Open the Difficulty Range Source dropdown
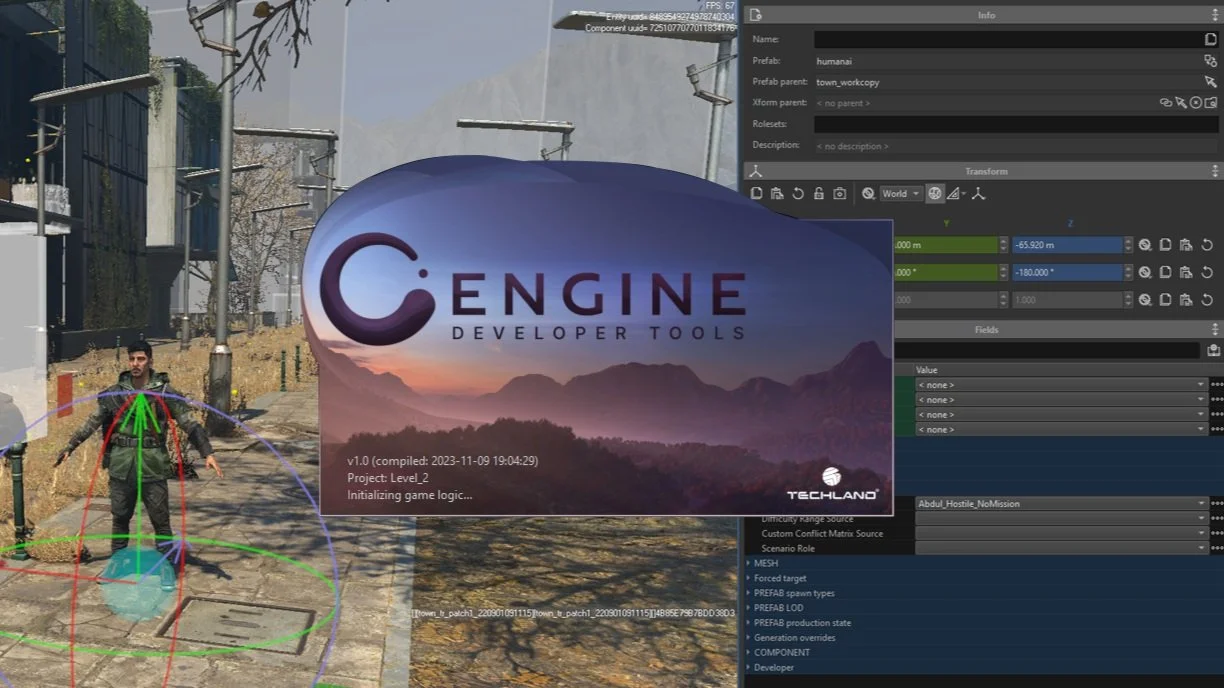This screenshot has height=688, width=1224. coord(1061,518)
